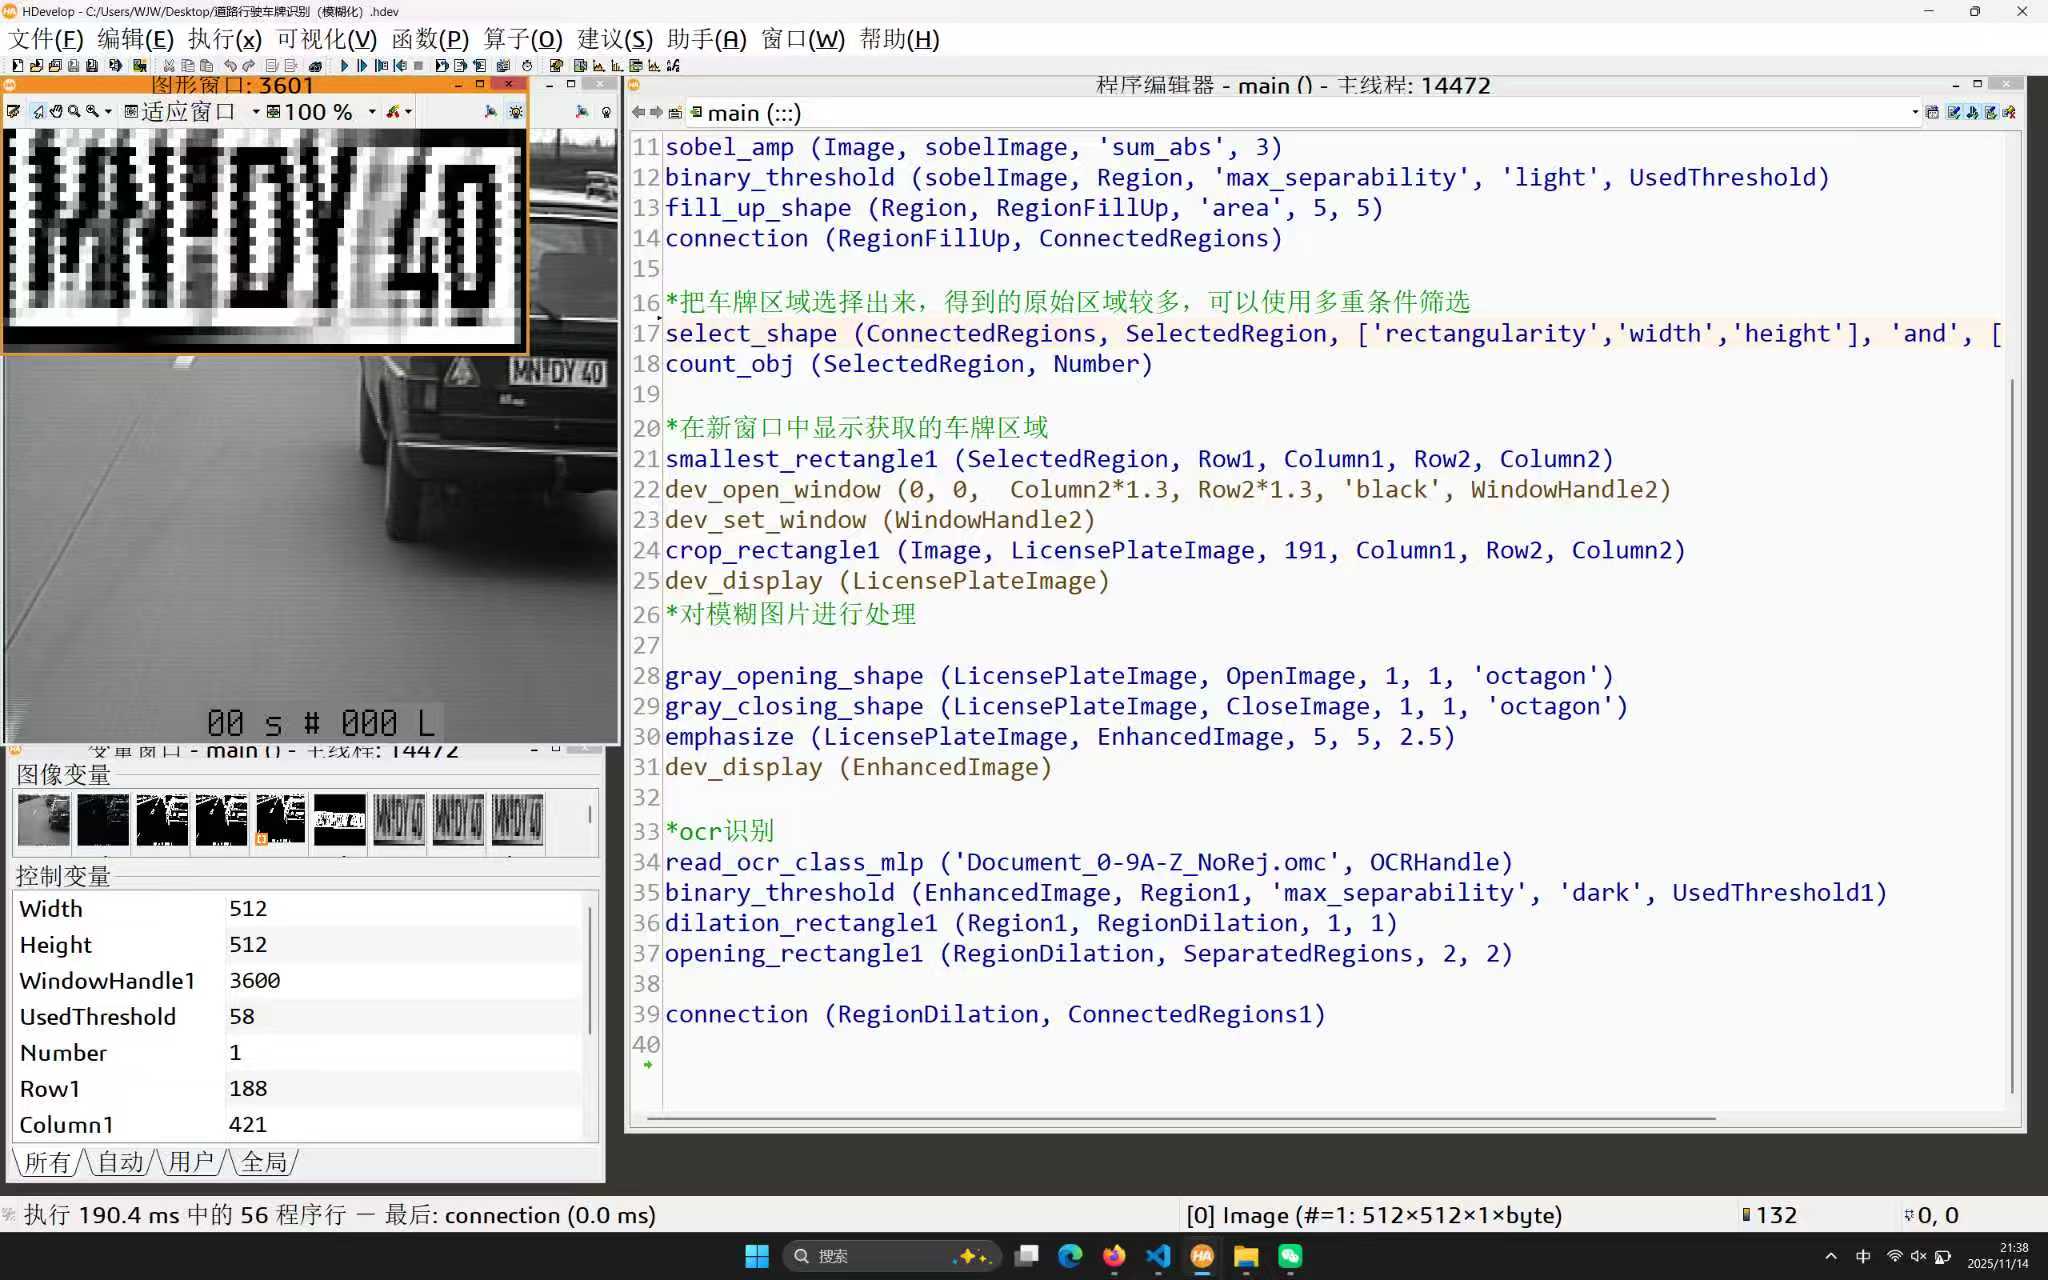Click the back arrow in program editor
The width and height of the screenshot is (2048, 1280).
coord(638,113)
